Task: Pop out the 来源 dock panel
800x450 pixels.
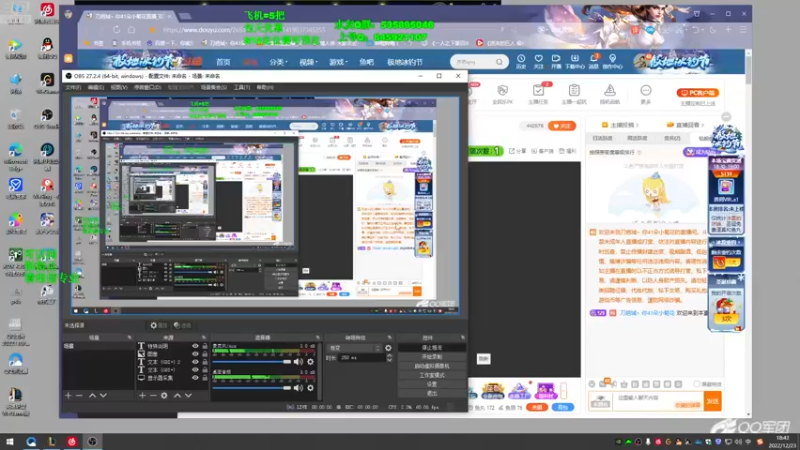Action: [x=204, y=337]
